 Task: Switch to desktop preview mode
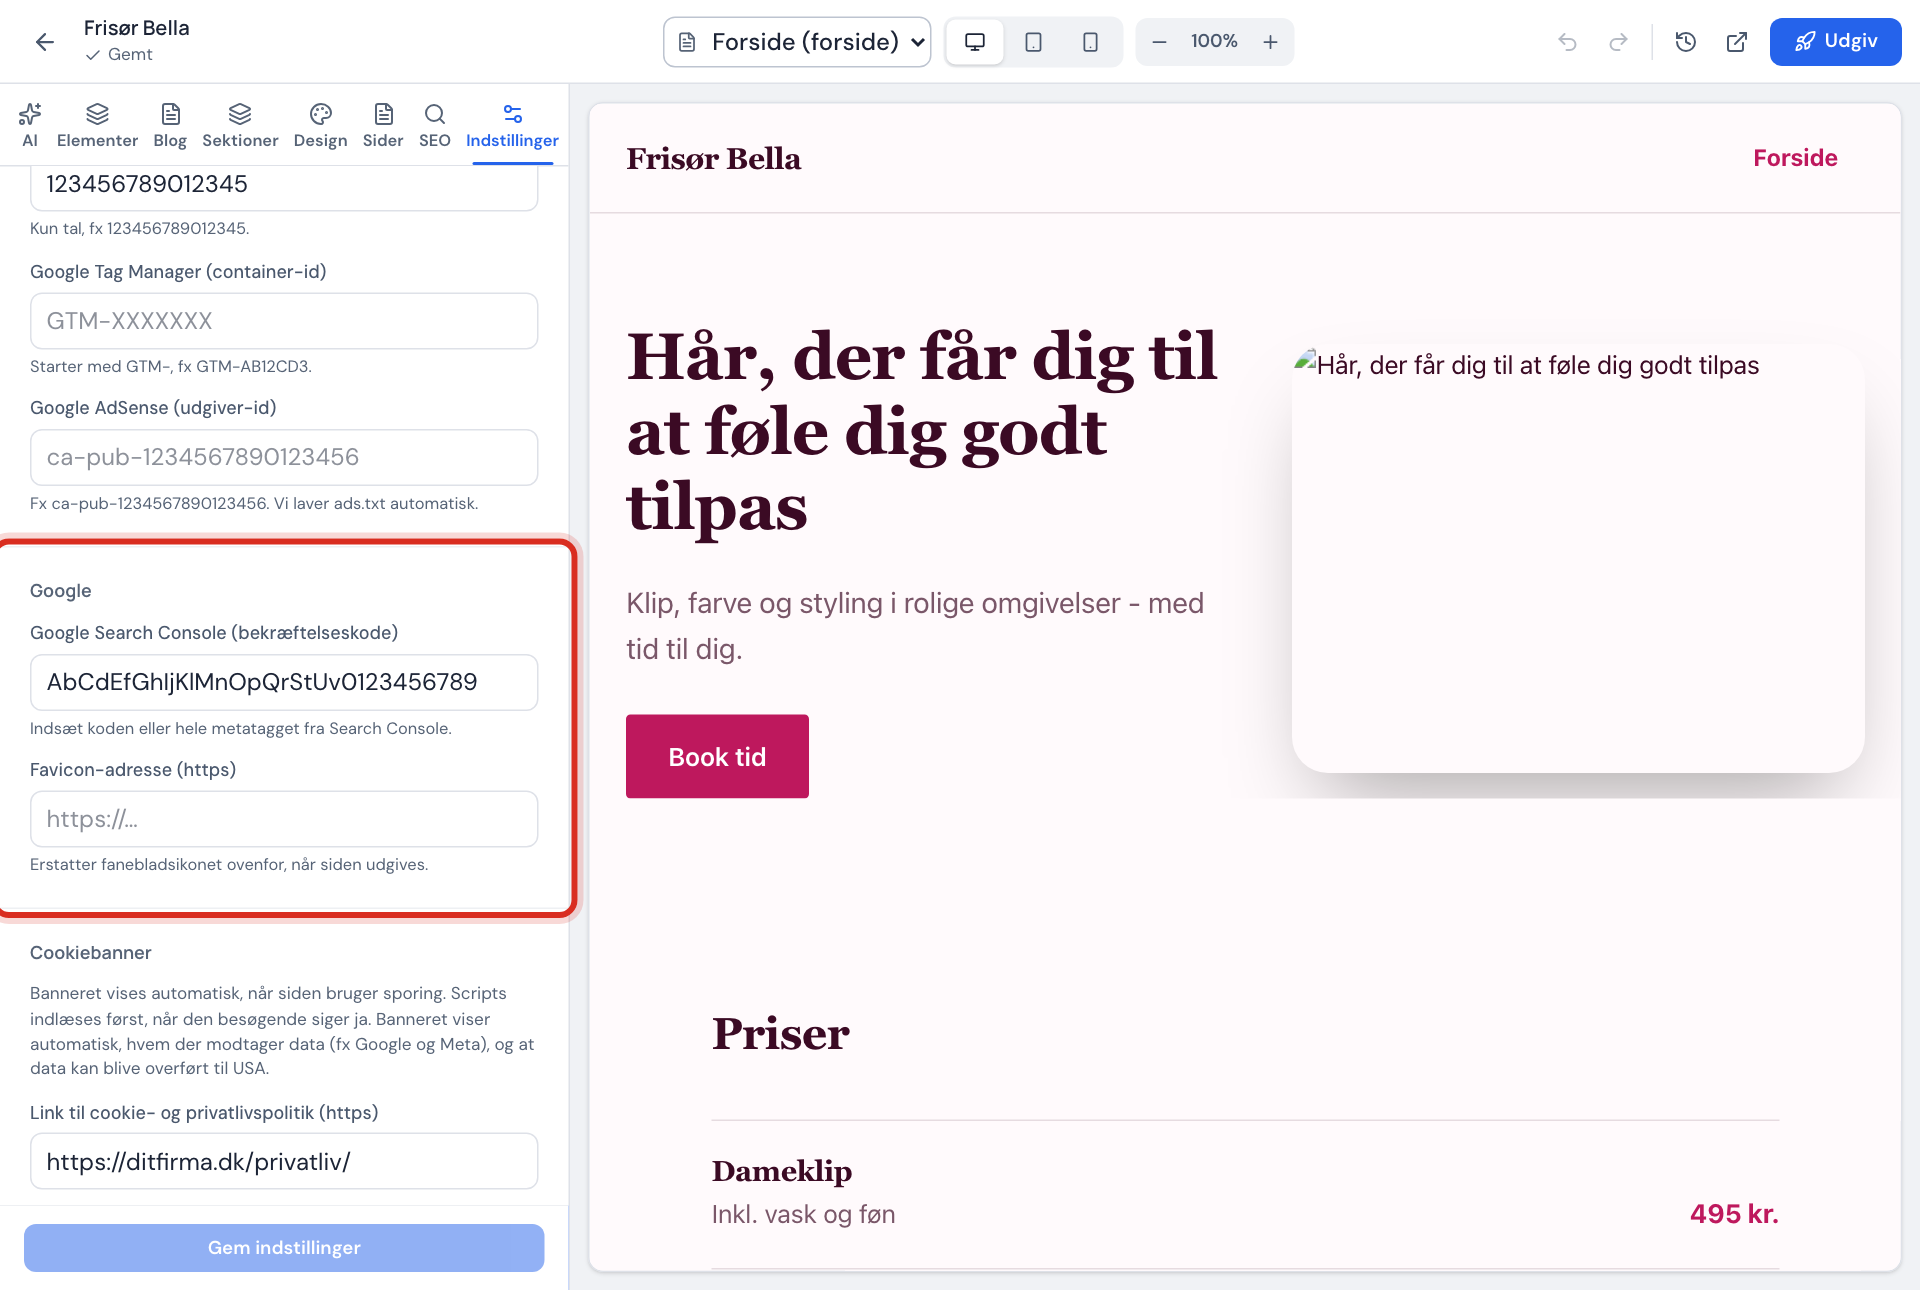click(975, 42)
